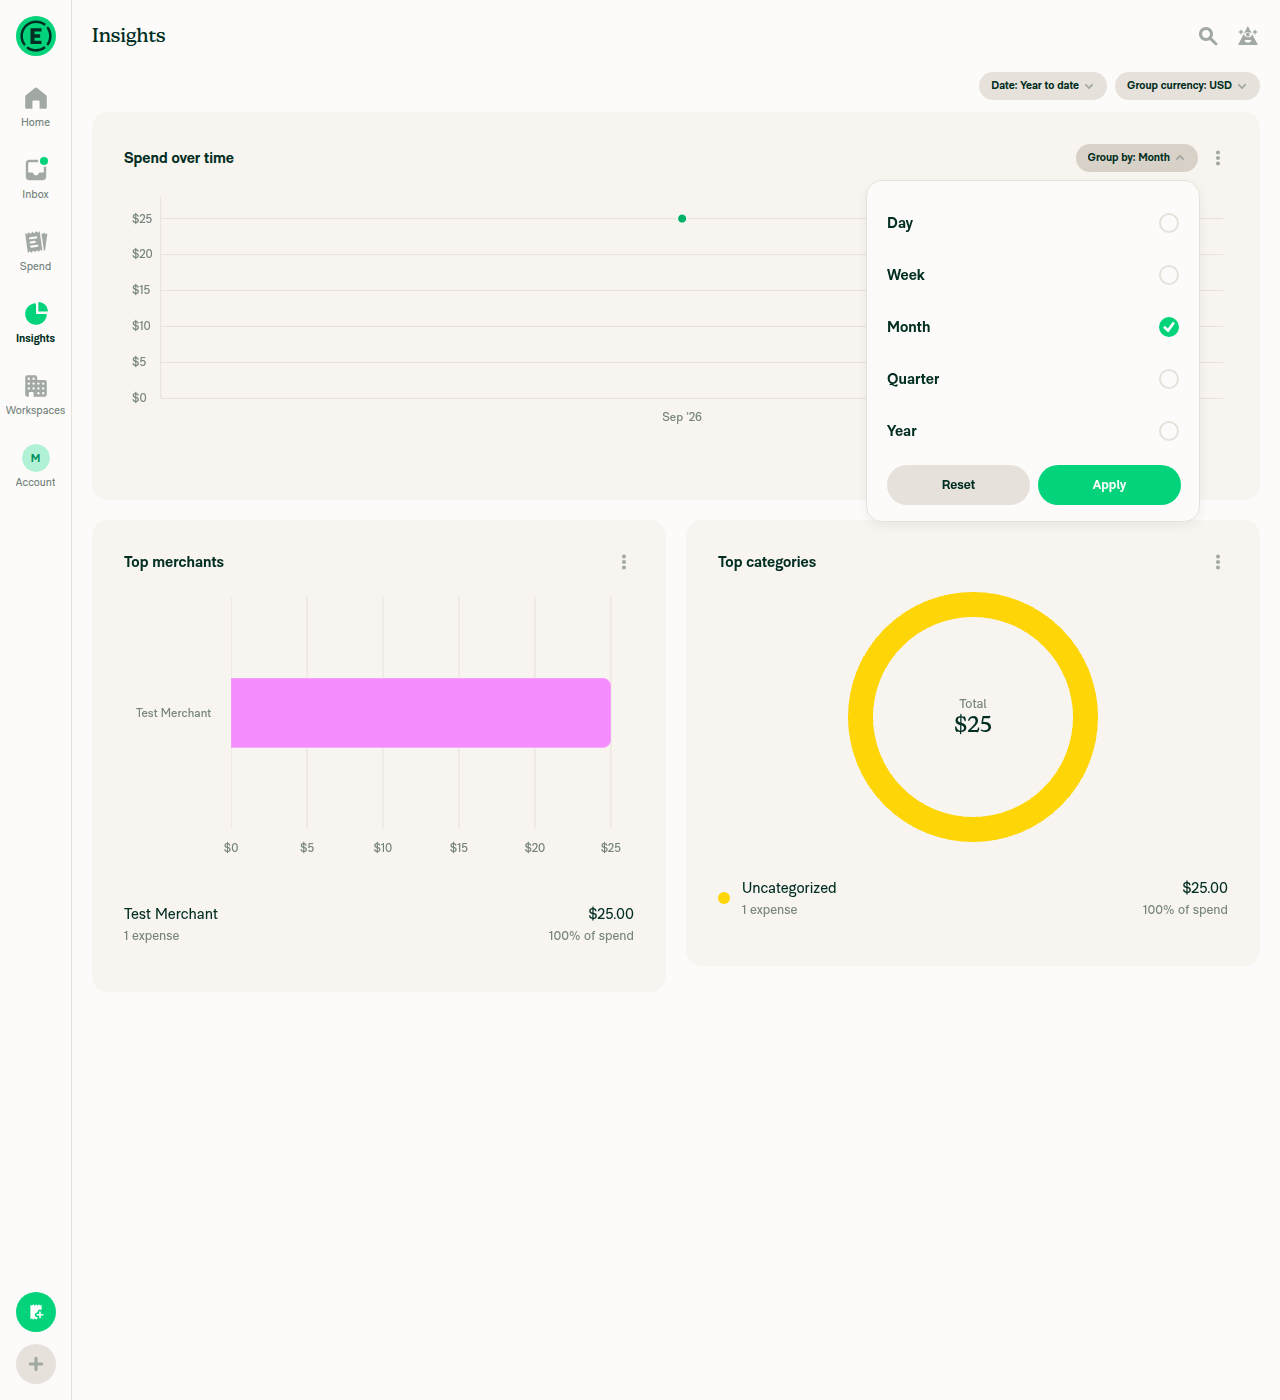Open Spend over time more options
The width and height of the screenshot is (1280, 1400).
[1218, 158]
